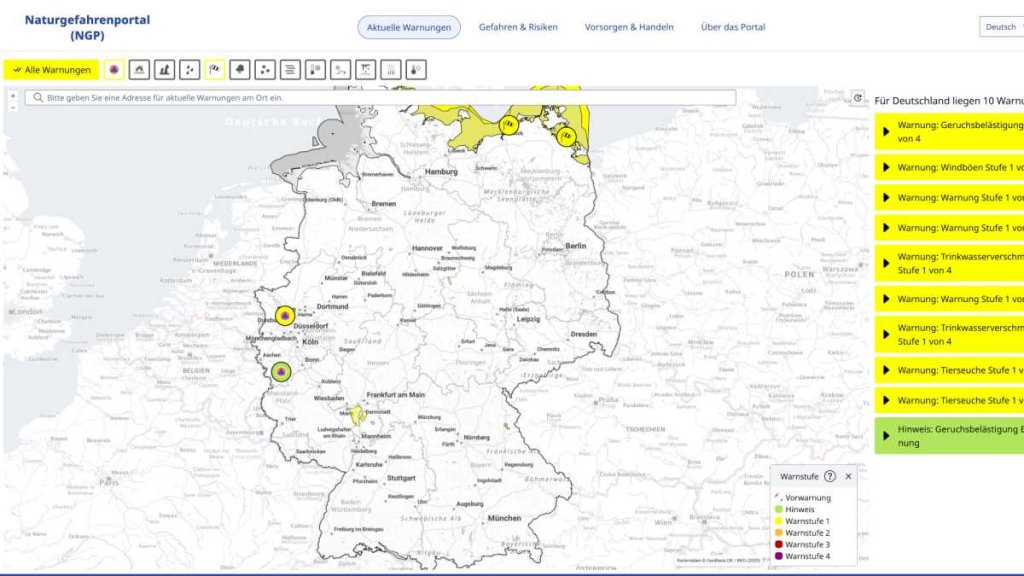Toggle the slippery road ice filter icon
1024x576 pixels.
click(x=340, y=69)
